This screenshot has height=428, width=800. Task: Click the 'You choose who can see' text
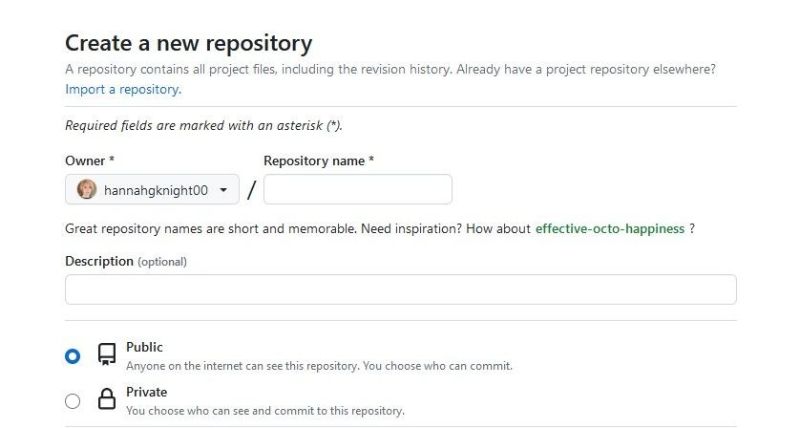(265, 411)
